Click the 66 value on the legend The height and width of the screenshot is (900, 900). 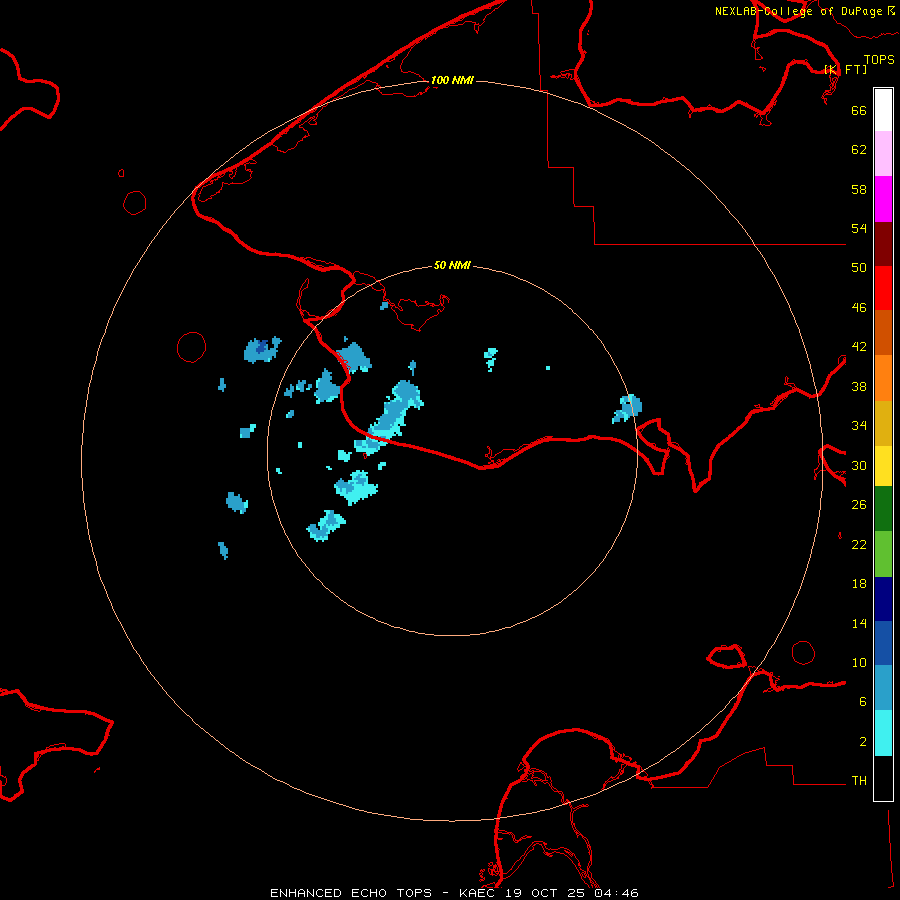point(859,110)
